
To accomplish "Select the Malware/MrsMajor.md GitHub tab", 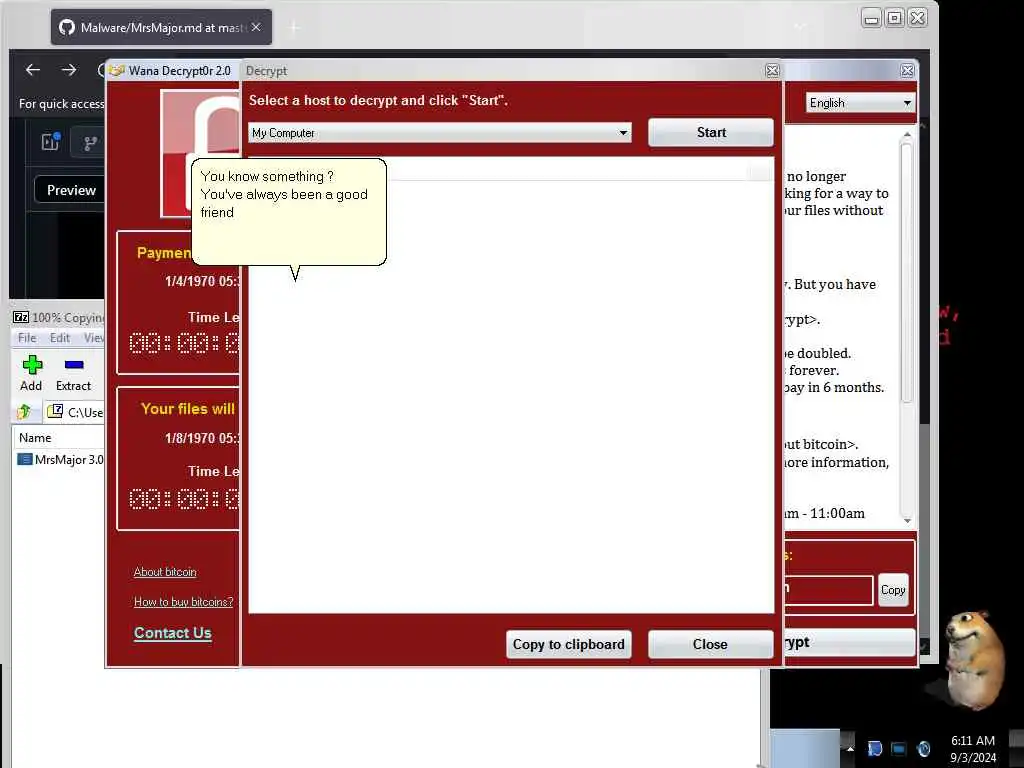I will [161, 27].
